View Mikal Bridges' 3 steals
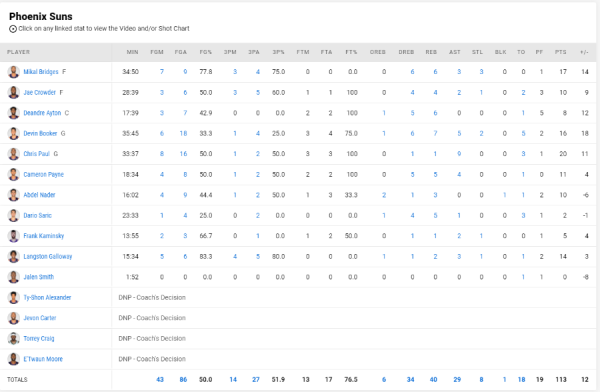The width and height of the screenshot is (600, 392). click(481, 72)
